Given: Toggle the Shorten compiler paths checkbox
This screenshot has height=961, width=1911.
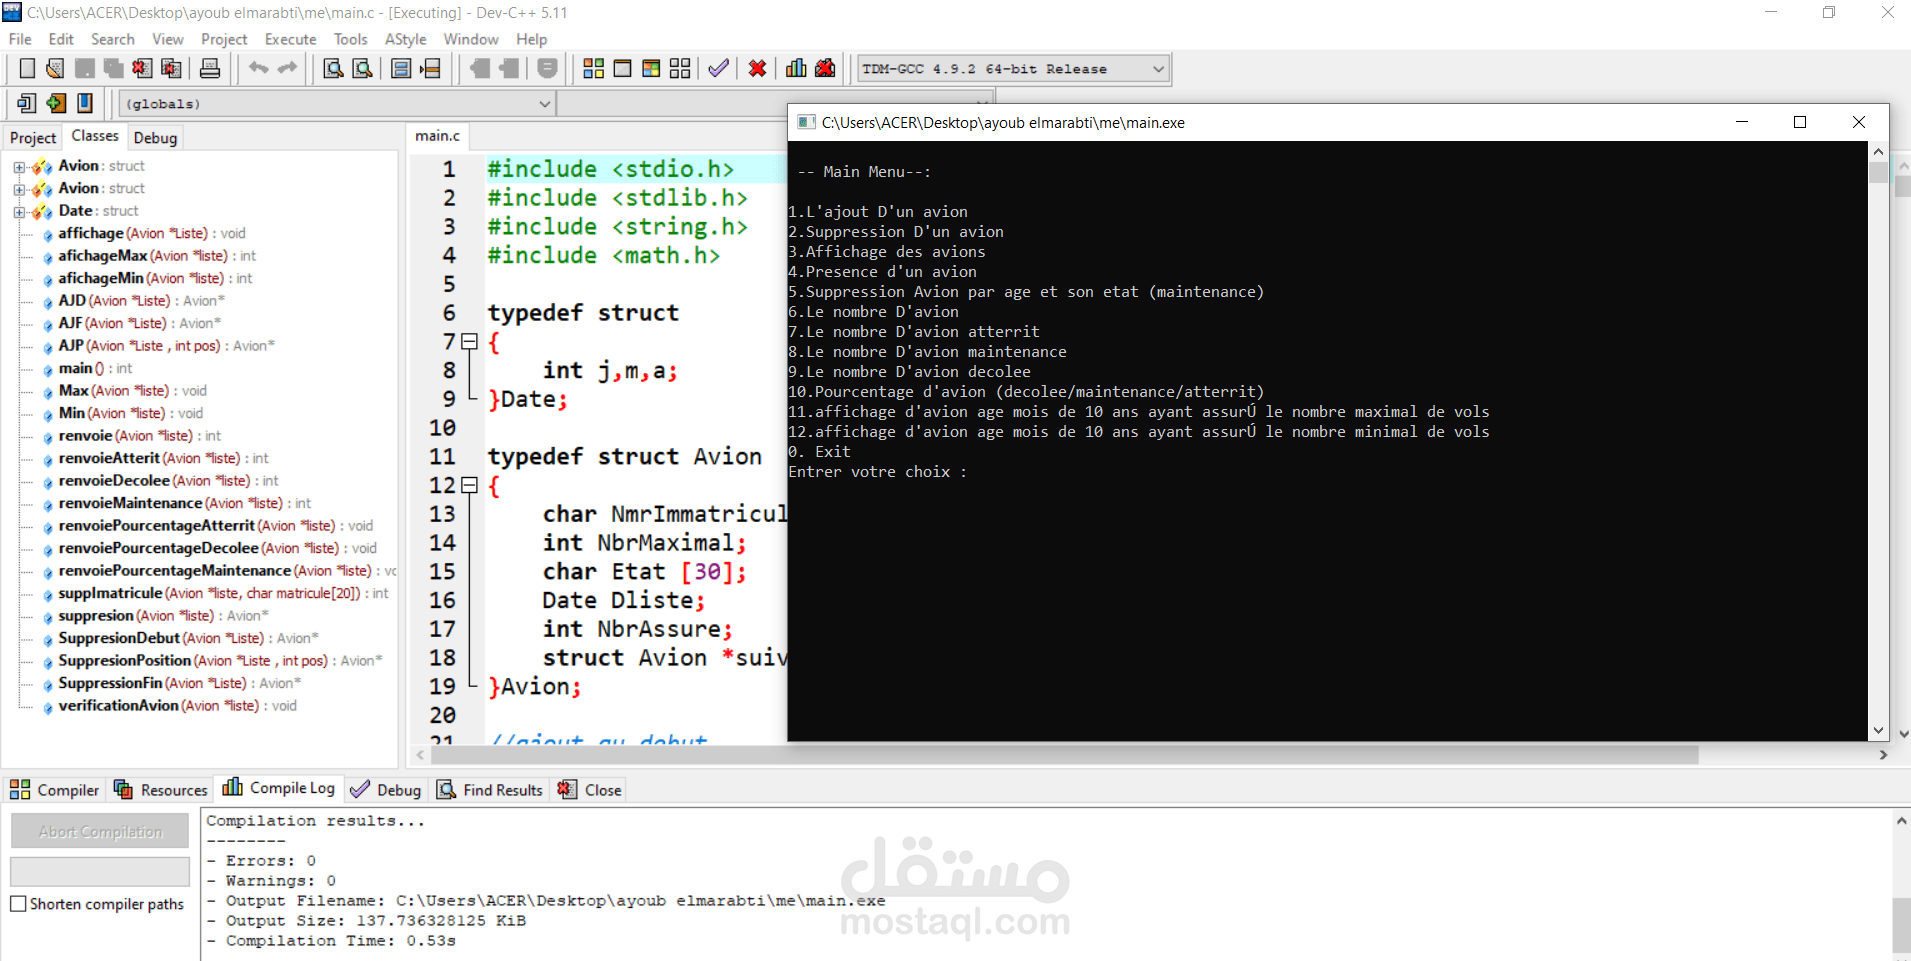Looking at the screenshot, I should (x=18, y=904).
